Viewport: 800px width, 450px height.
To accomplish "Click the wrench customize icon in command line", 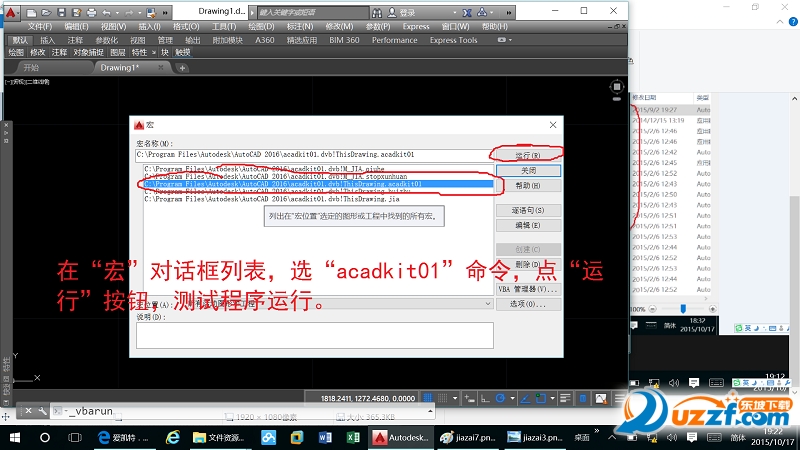I will 42,411.
